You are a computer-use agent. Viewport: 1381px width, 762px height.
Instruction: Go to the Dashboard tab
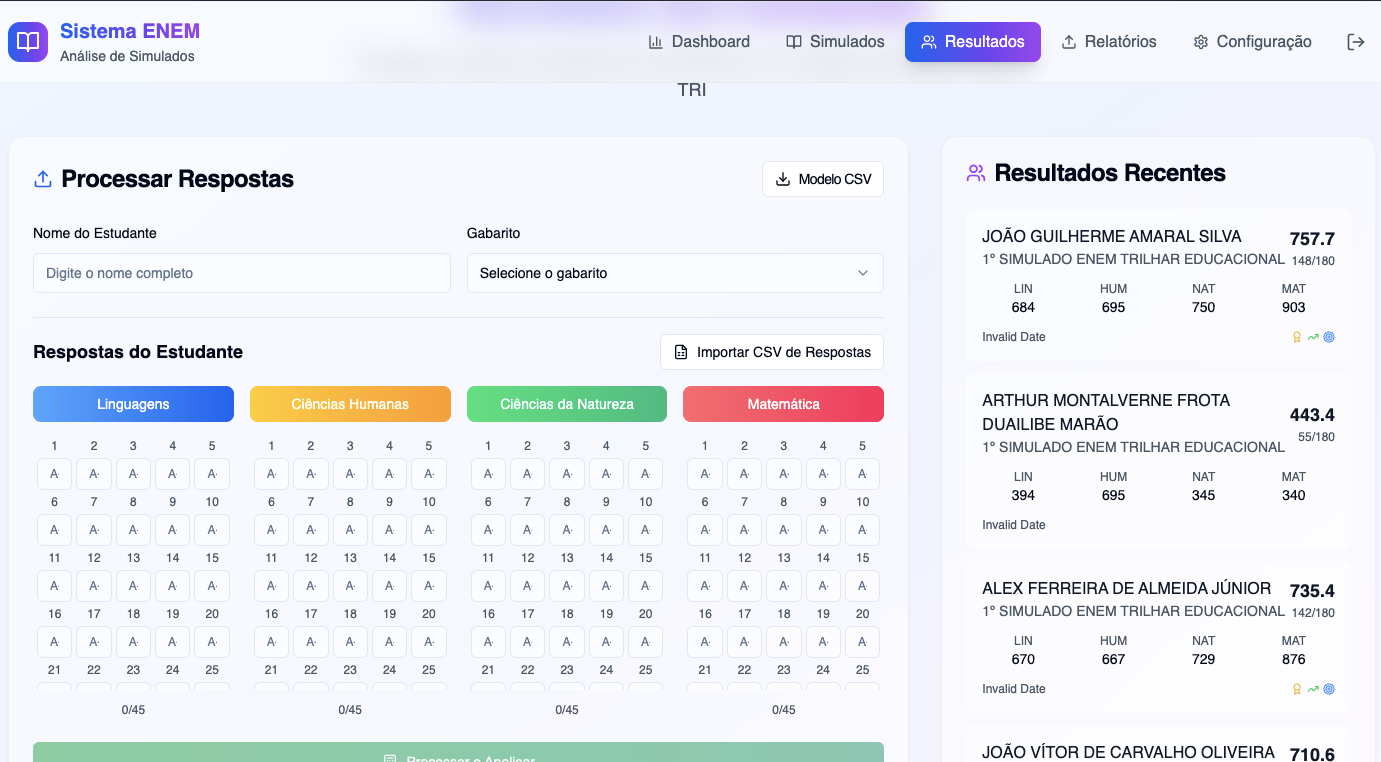click(699, 42)
